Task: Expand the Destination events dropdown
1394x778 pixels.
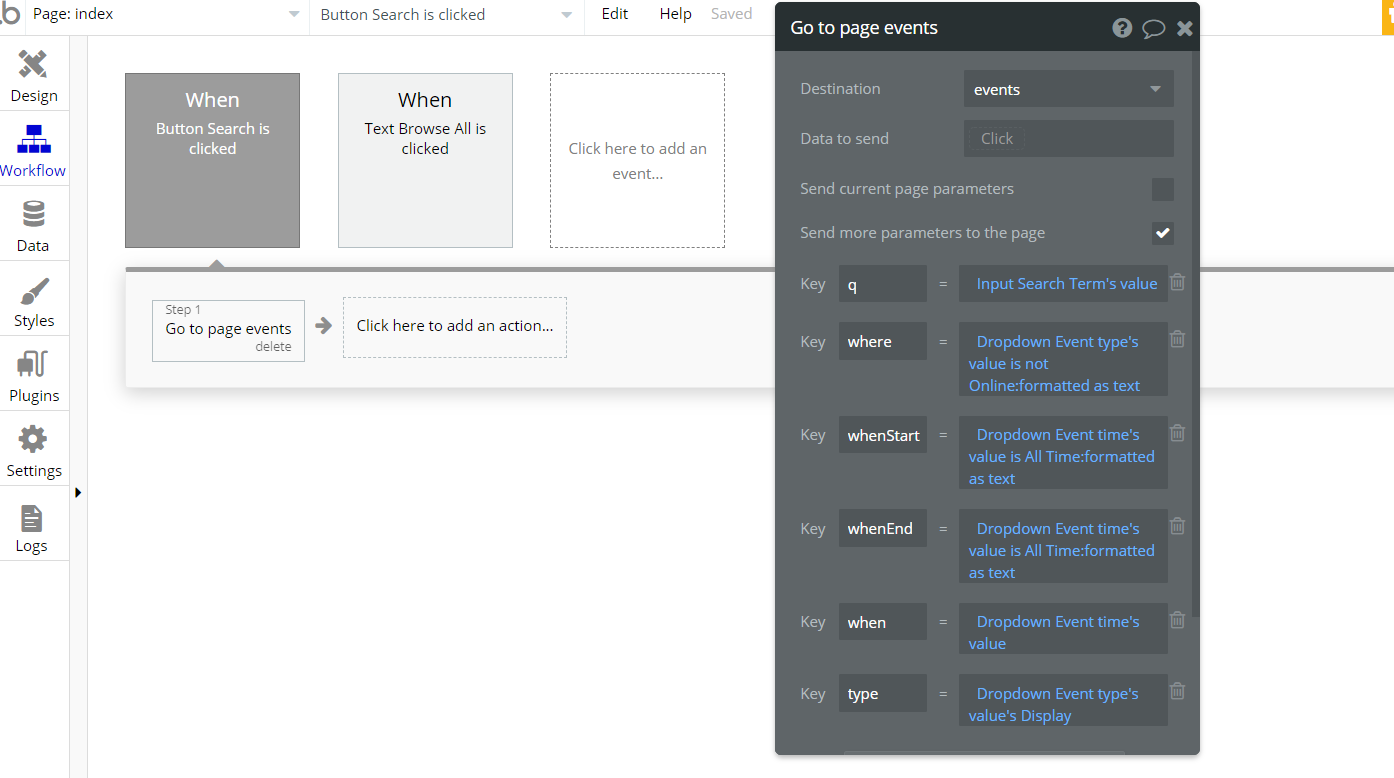Action: (1068, 89)
